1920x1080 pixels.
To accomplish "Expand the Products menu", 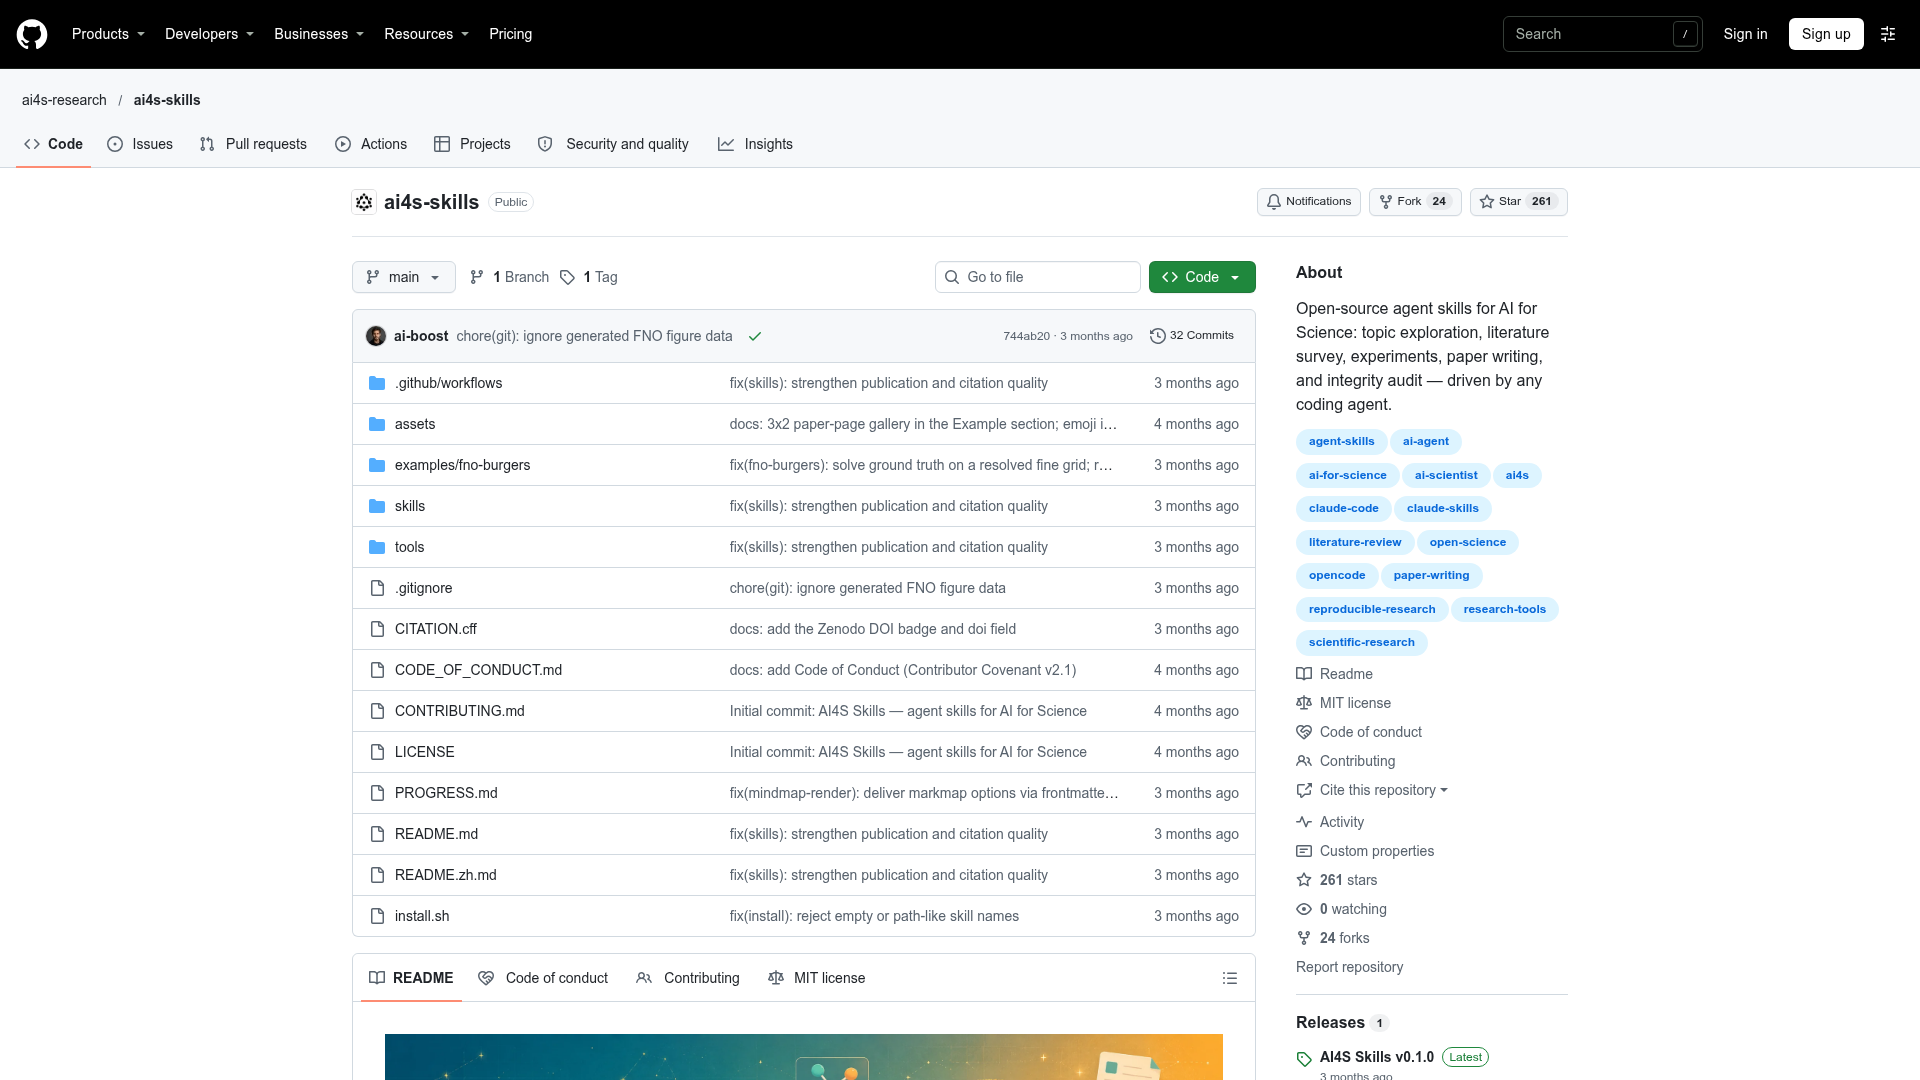I will (108, 34).
